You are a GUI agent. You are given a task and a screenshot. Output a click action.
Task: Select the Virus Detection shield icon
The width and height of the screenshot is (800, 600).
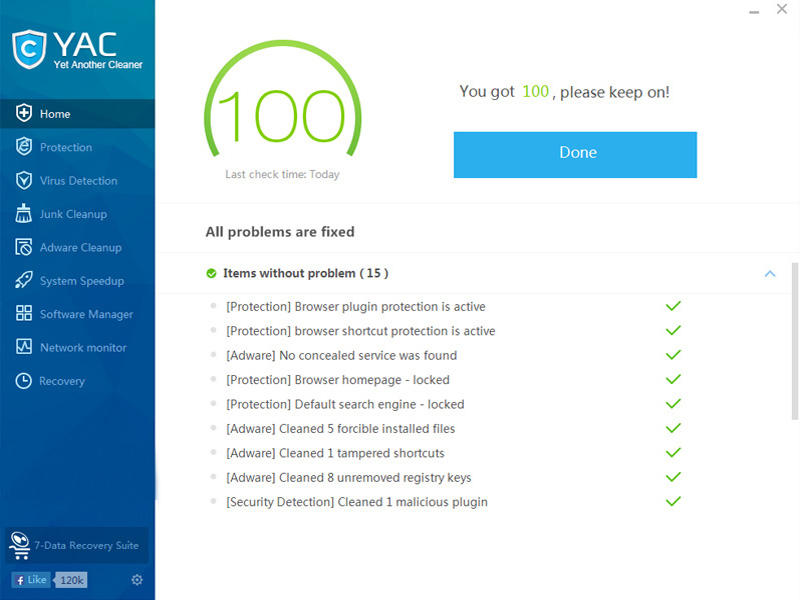24,180
